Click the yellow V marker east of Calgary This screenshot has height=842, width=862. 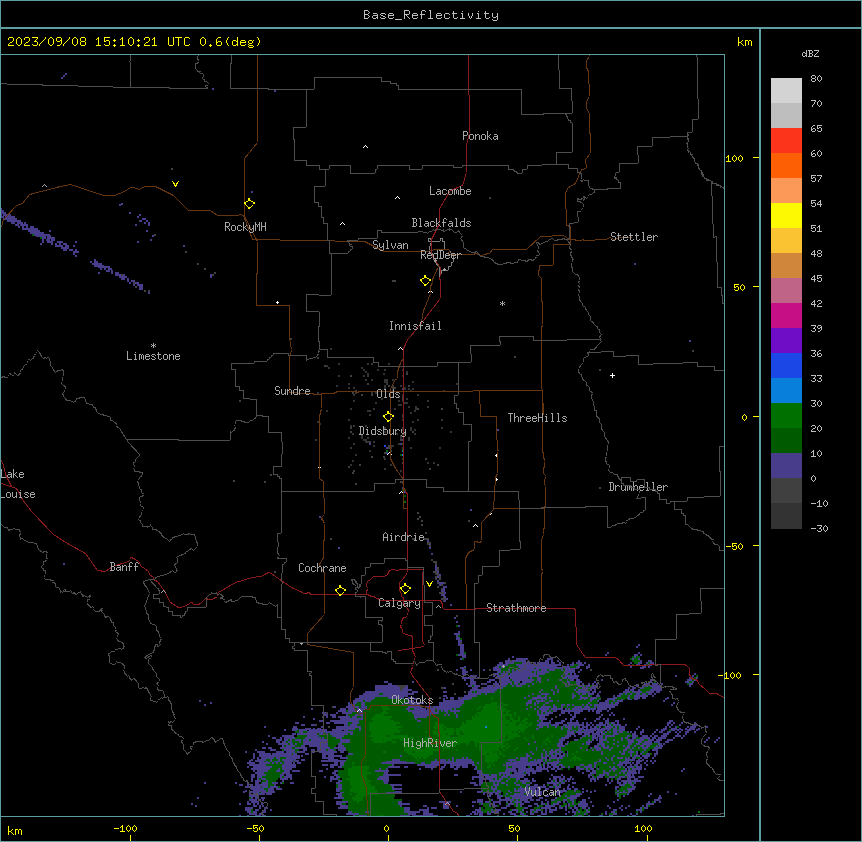429,584
